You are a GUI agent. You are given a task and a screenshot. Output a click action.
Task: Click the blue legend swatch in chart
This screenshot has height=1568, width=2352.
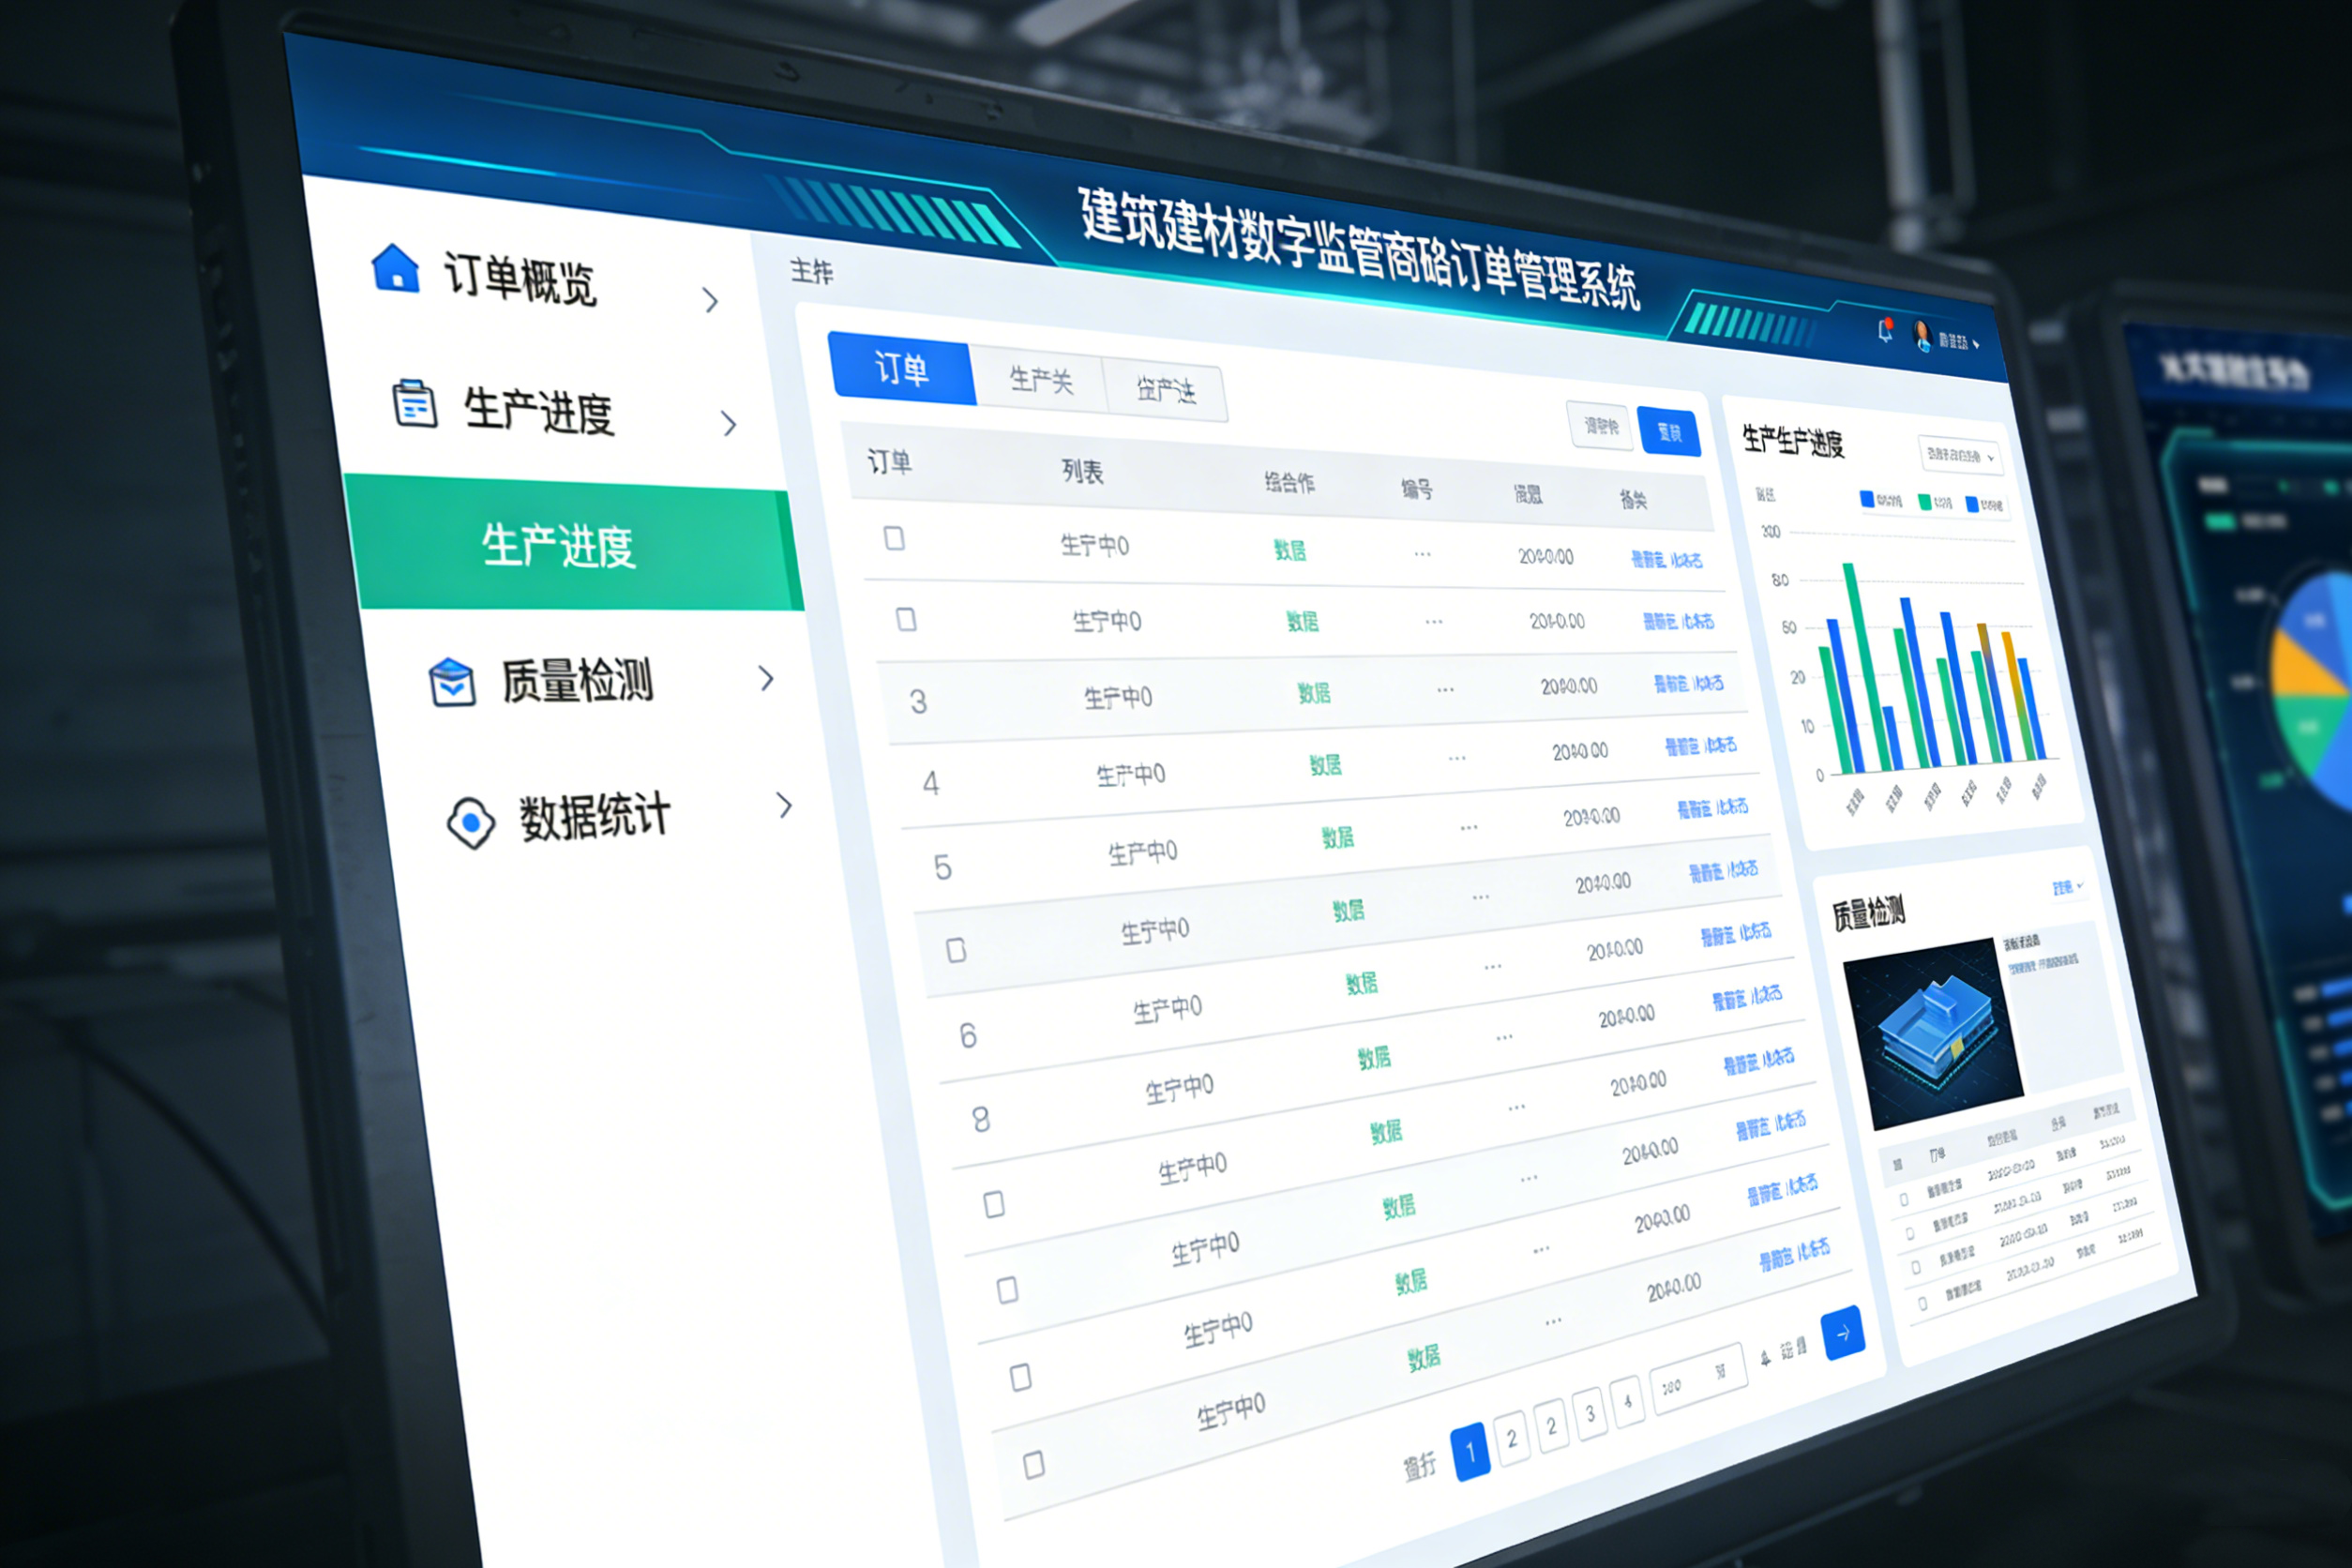click(1866, 499)
